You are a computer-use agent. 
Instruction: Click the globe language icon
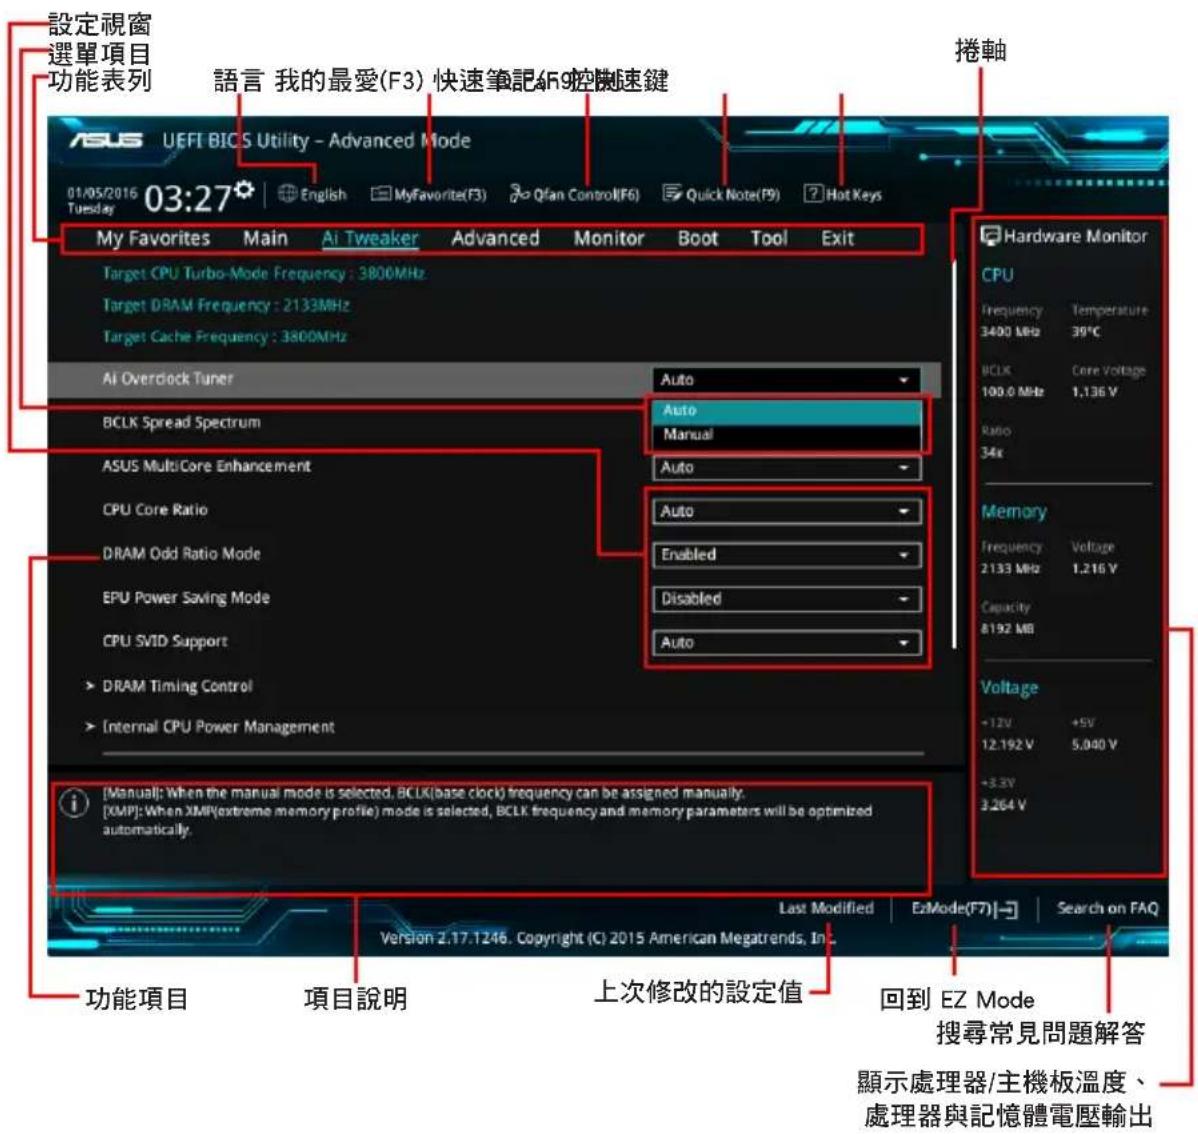[x=287, y=193]
